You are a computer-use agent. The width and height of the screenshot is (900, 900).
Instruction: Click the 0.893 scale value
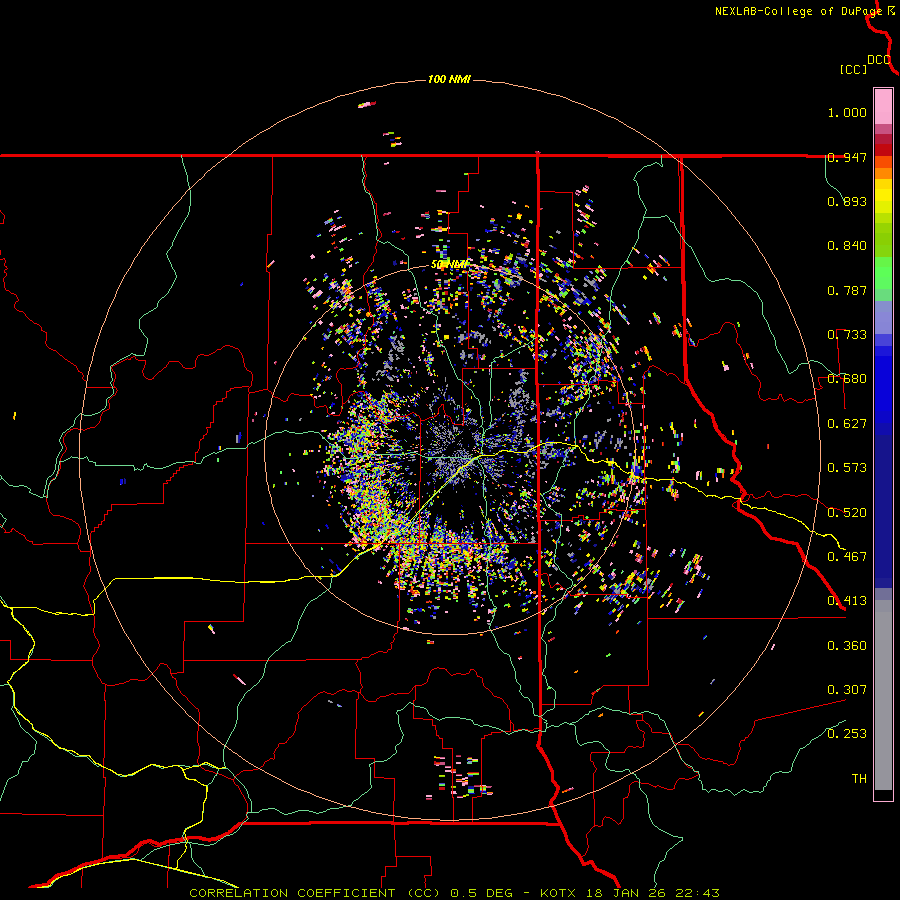click(847, 201)
